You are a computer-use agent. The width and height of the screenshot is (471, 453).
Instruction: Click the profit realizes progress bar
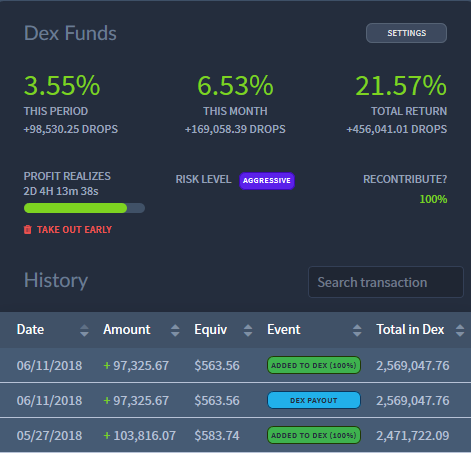coord(84,208)
